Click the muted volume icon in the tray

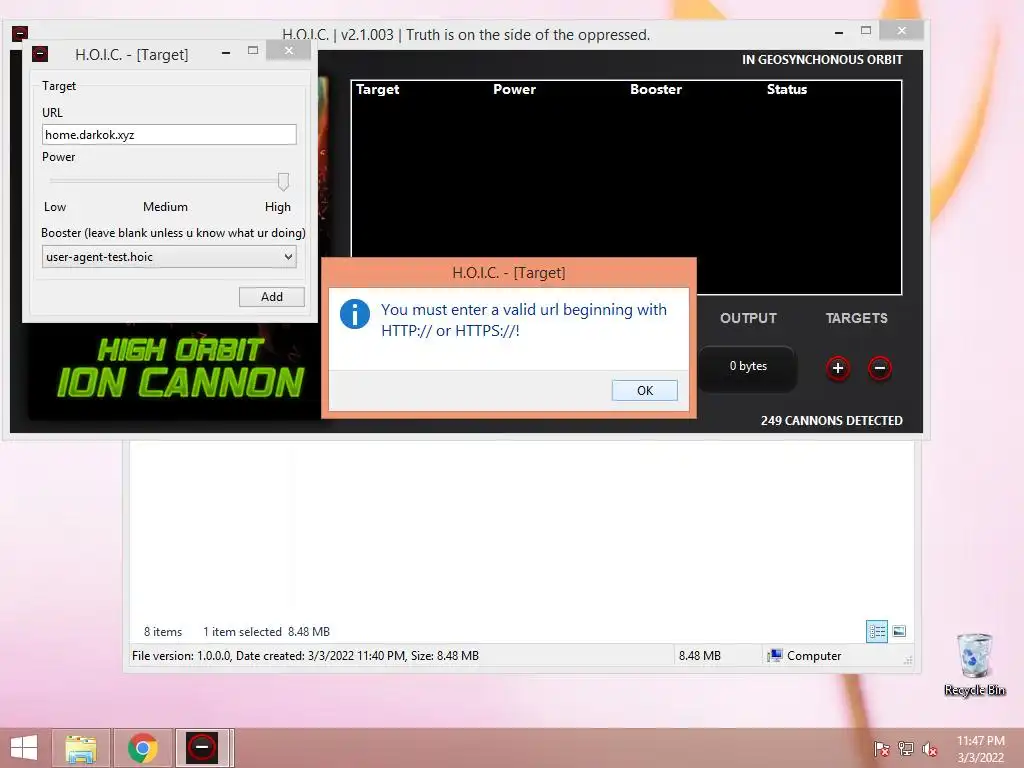pos(929,749)
